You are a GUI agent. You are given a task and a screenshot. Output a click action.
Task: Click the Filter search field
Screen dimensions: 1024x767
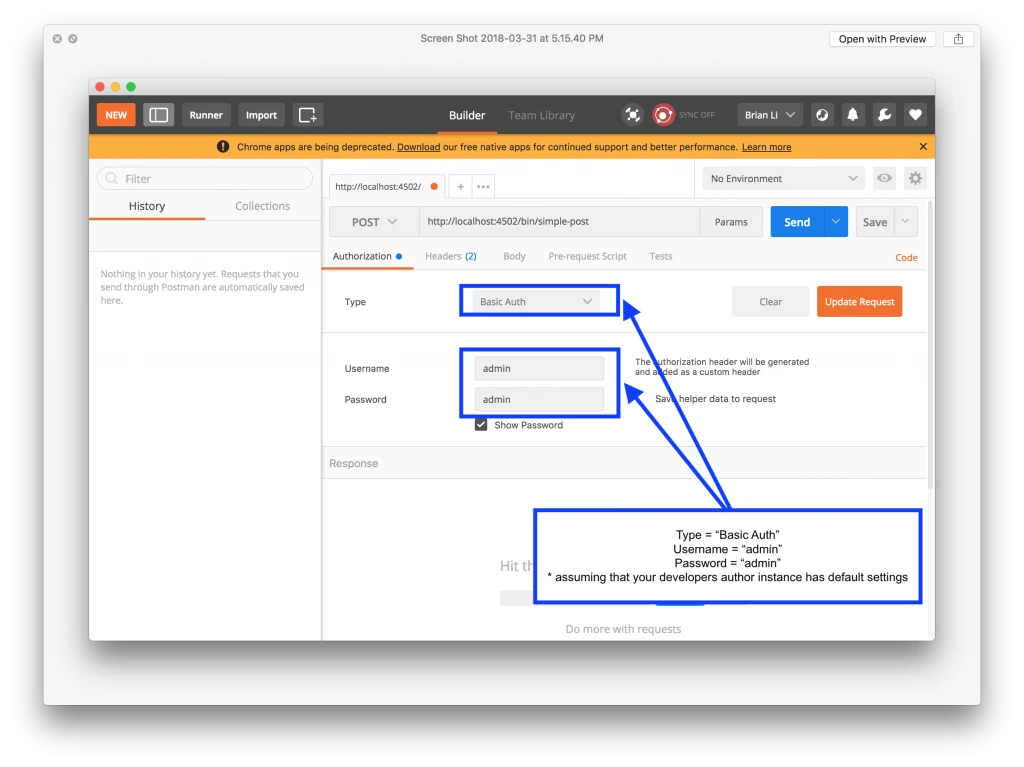pyautogui.click(x=205, y=178)
